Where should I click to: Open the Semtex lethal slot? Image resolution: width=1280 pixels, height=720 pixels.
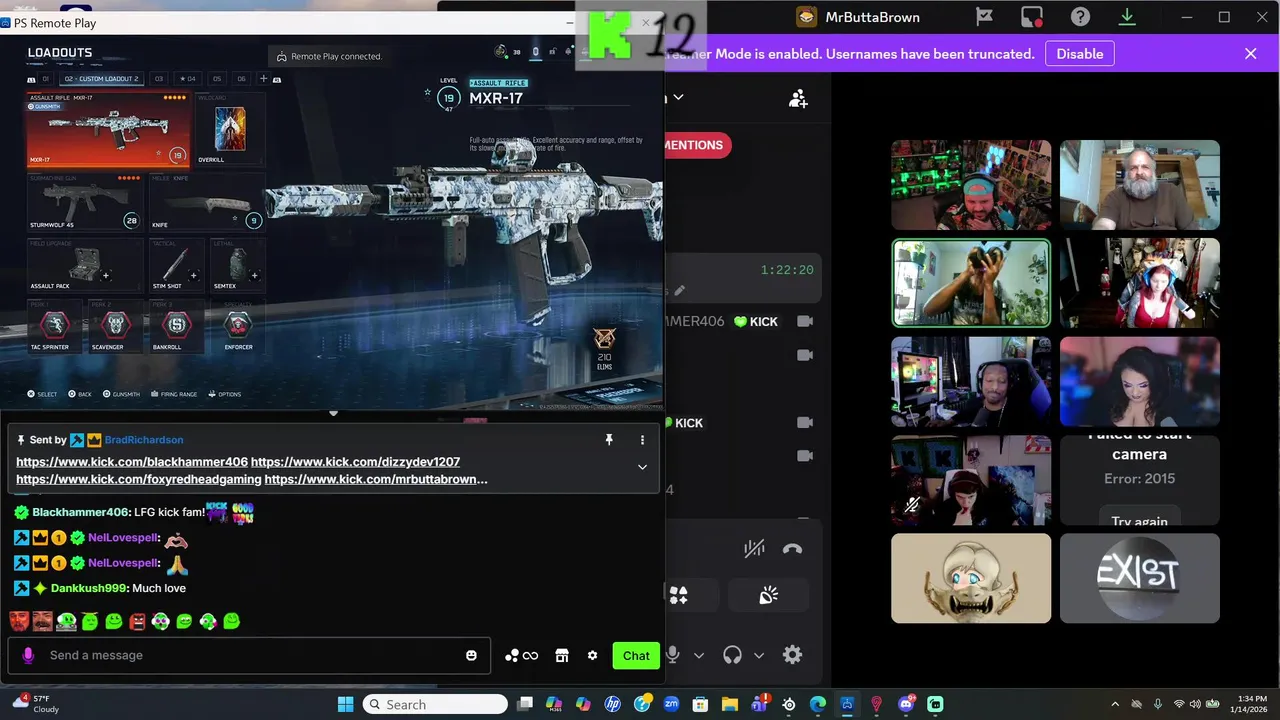(238, 264)
